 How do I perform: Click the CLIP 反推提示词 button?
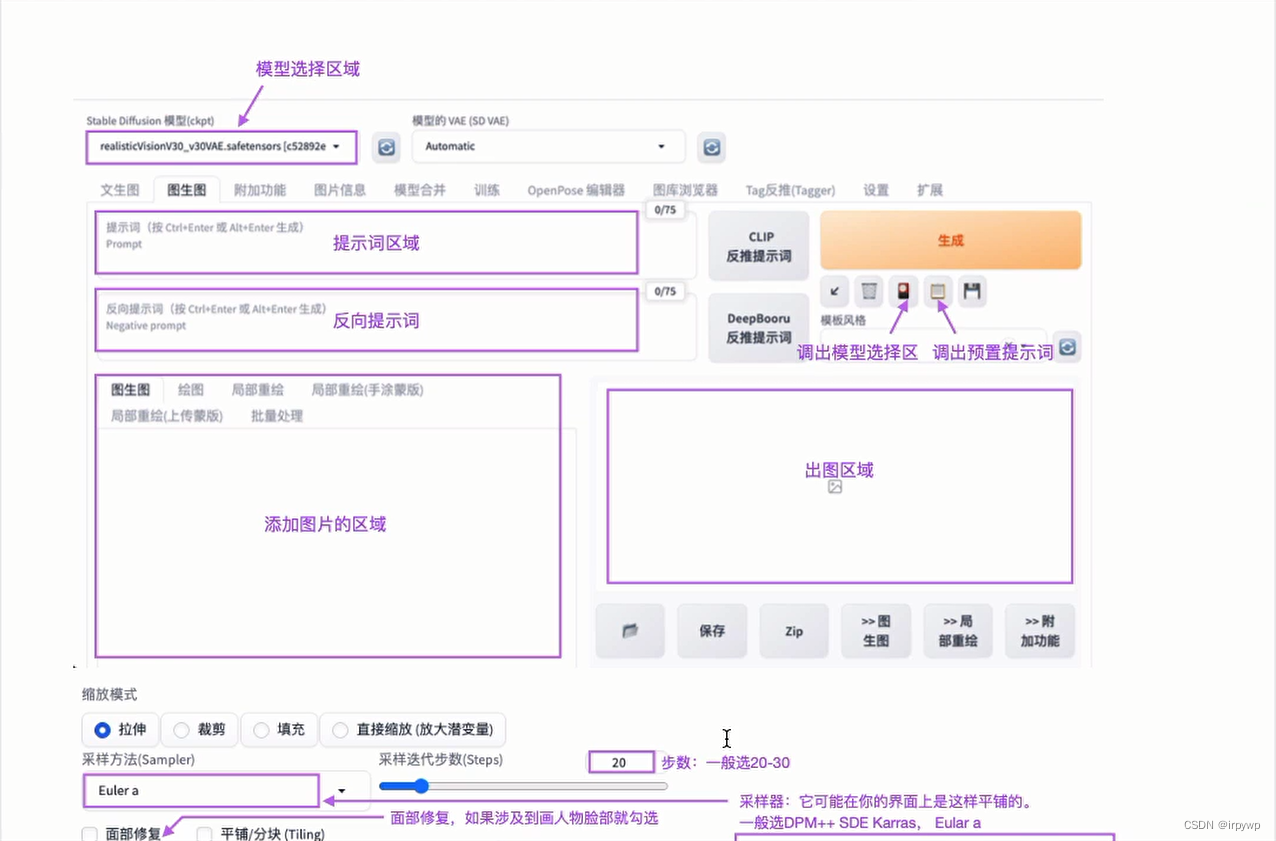(x=759, y=246)
